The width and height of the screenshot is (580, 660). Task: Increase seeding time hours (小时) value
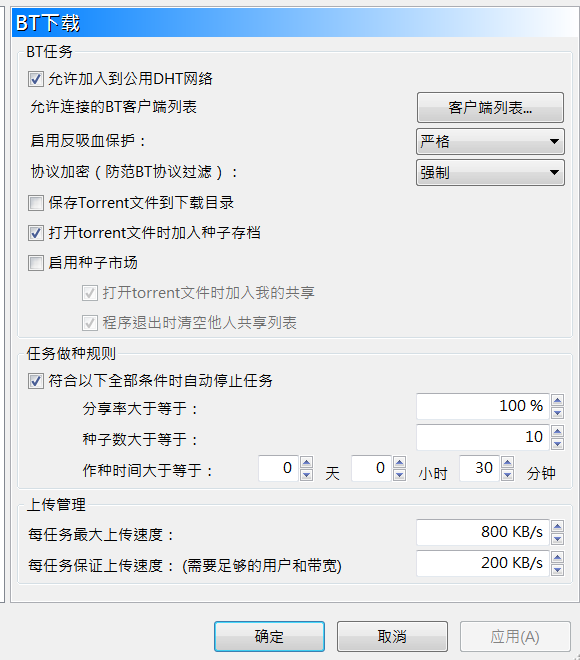click(399, 463)
